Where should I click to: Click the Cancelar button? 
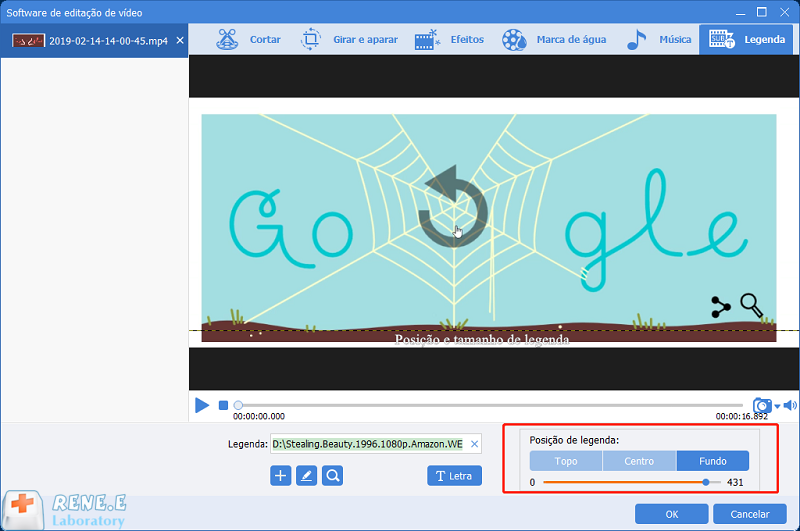click(x=749, y=514)
